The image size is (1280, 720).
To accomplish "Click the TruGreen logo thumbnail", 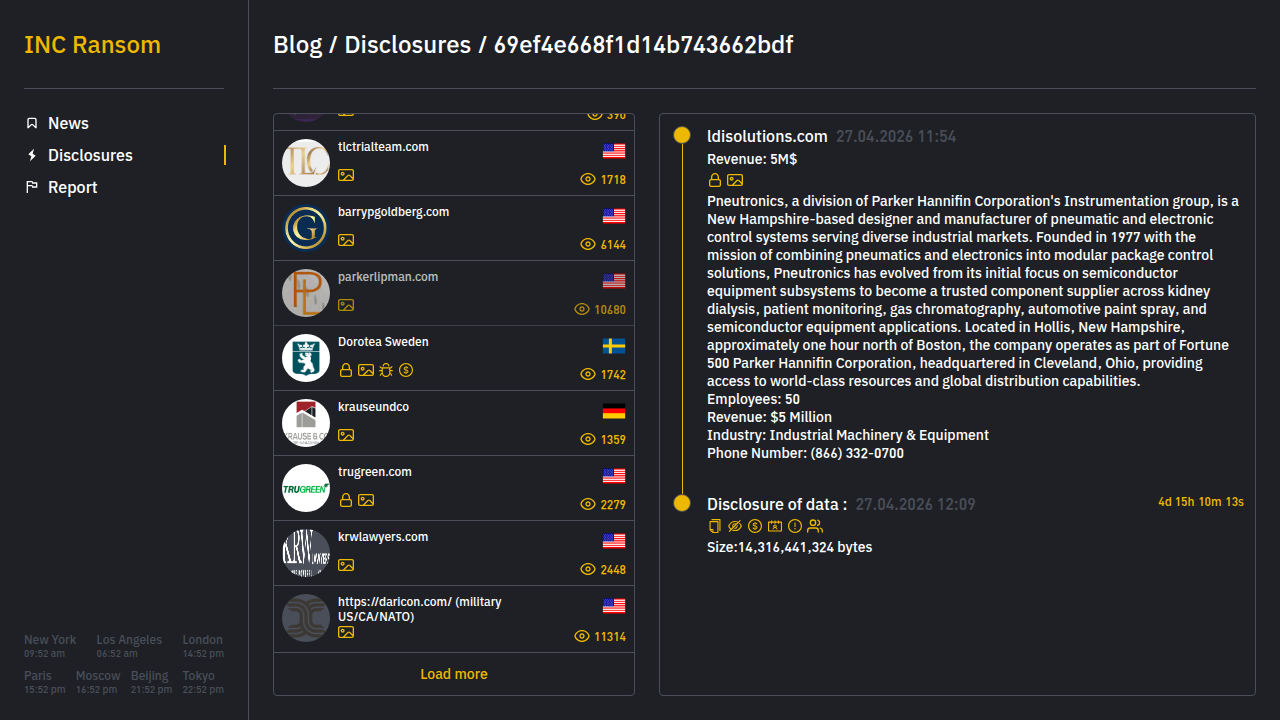I will point(306,488).
